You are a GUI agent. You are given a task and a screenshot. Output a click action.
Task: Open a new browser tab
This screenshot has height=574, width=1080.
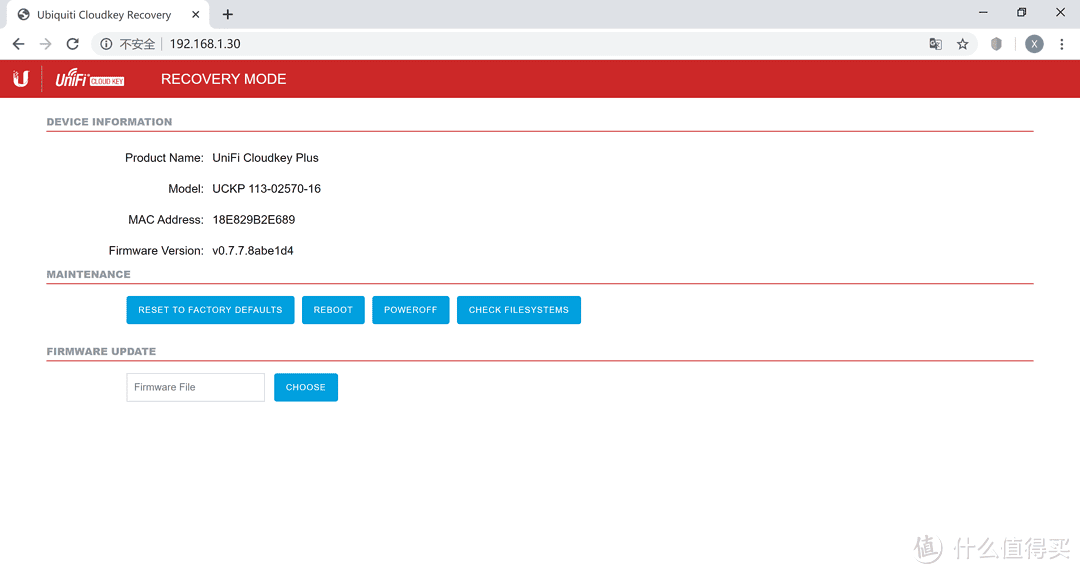click(228, 15)
